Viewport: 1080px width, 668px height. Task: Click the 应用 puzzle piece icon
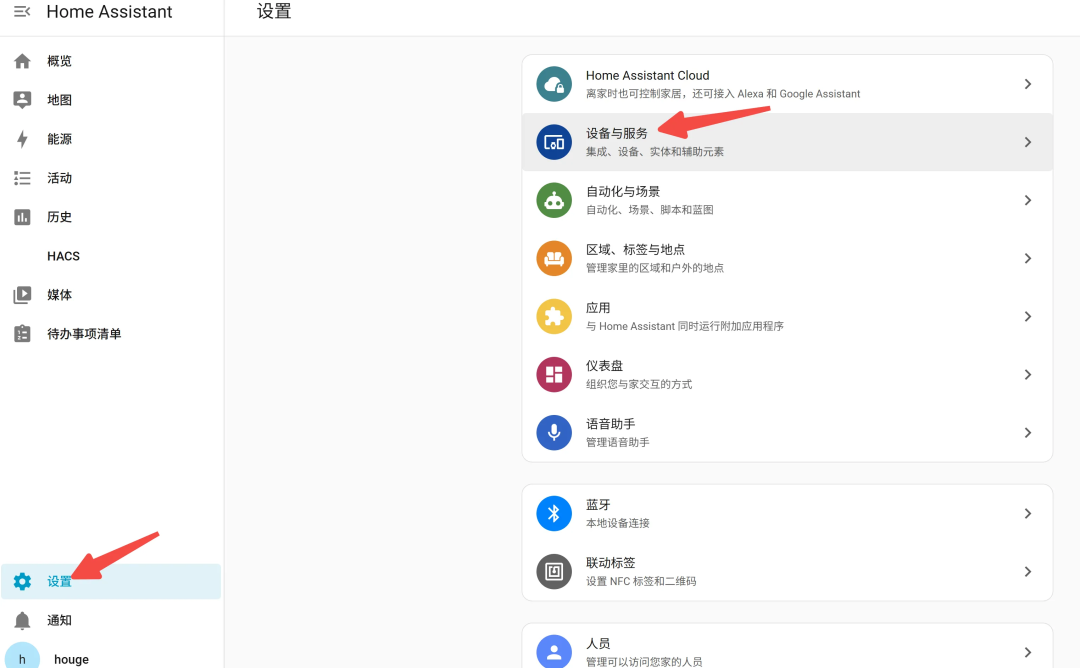tap(554, 317)
